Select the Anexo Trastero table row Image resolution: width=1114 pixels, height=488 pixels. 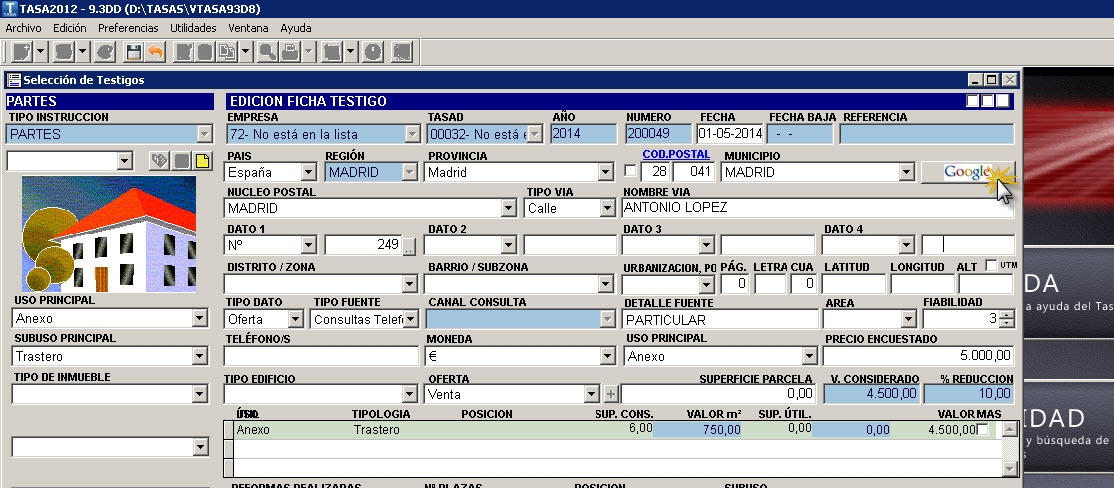(618, 430)
